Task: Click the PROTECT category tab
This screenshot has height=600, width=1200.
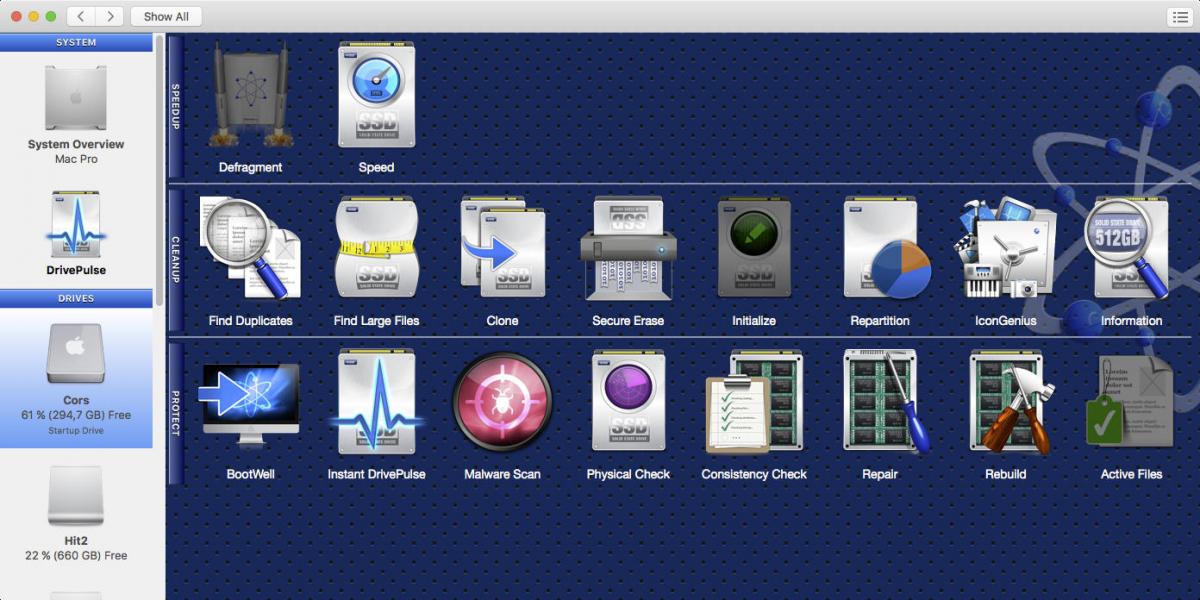Action: tap(175, 413)
